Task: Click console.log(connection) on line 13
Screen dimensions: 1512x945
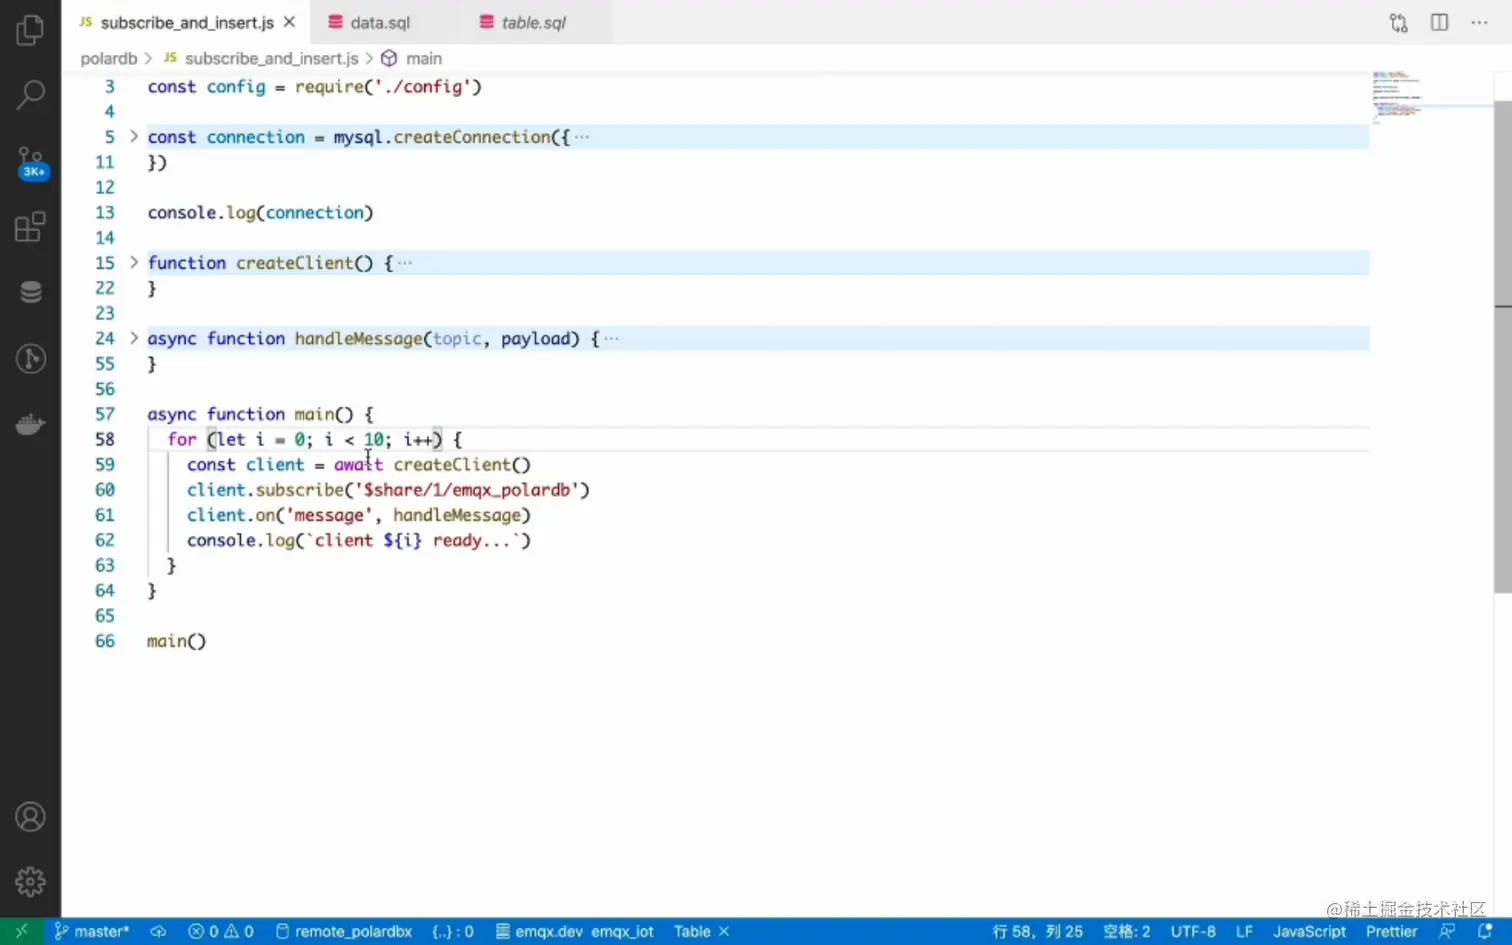Action: click(260, 213)
